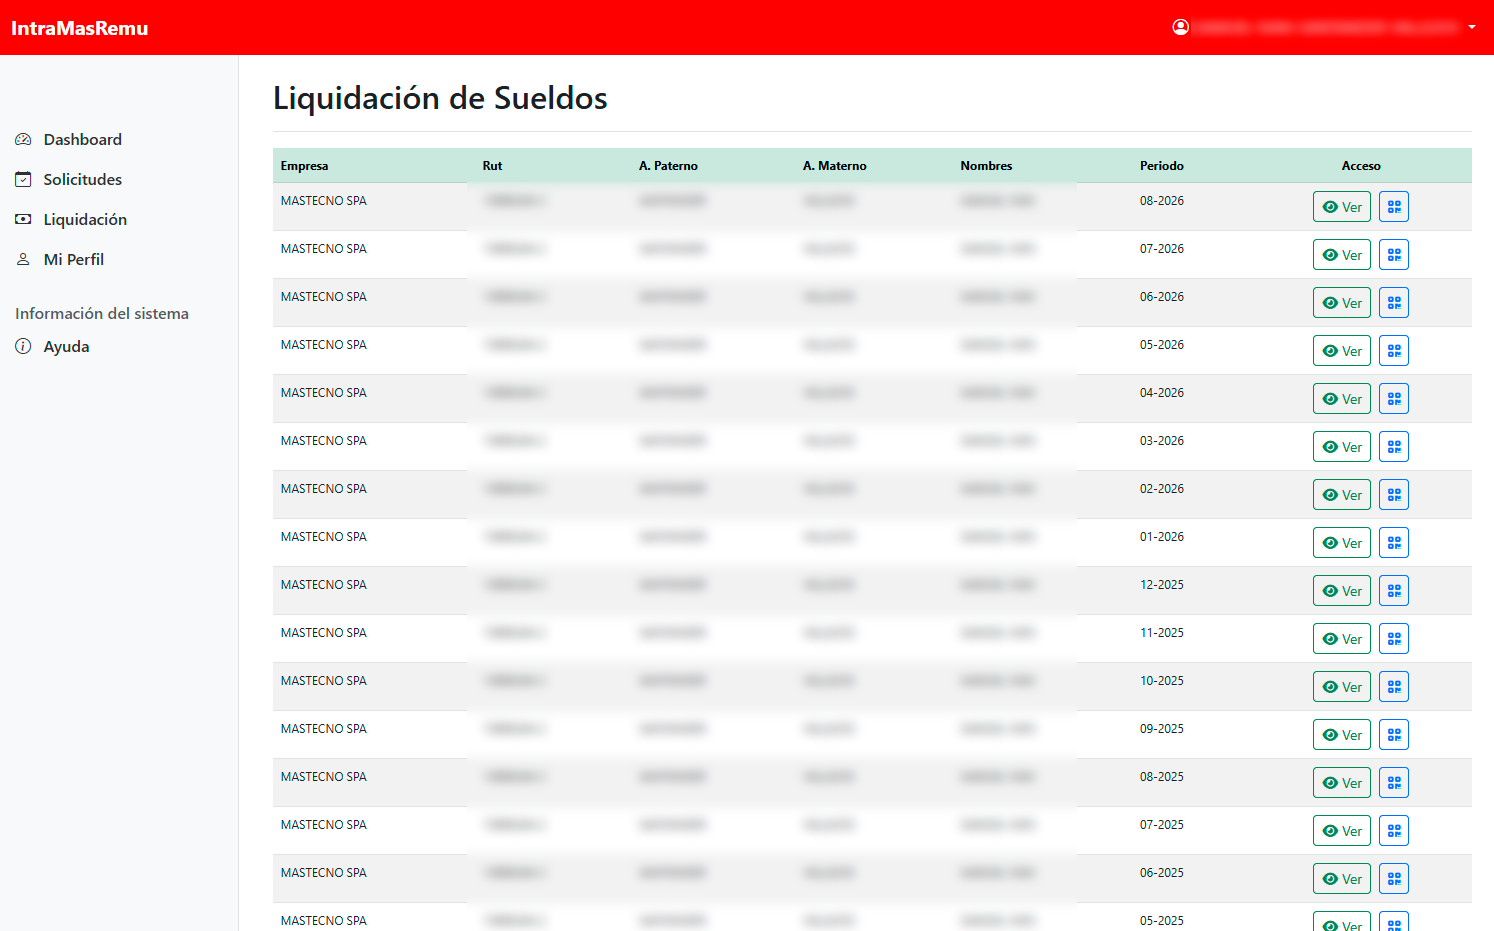Click the Empresa column header

304,166
